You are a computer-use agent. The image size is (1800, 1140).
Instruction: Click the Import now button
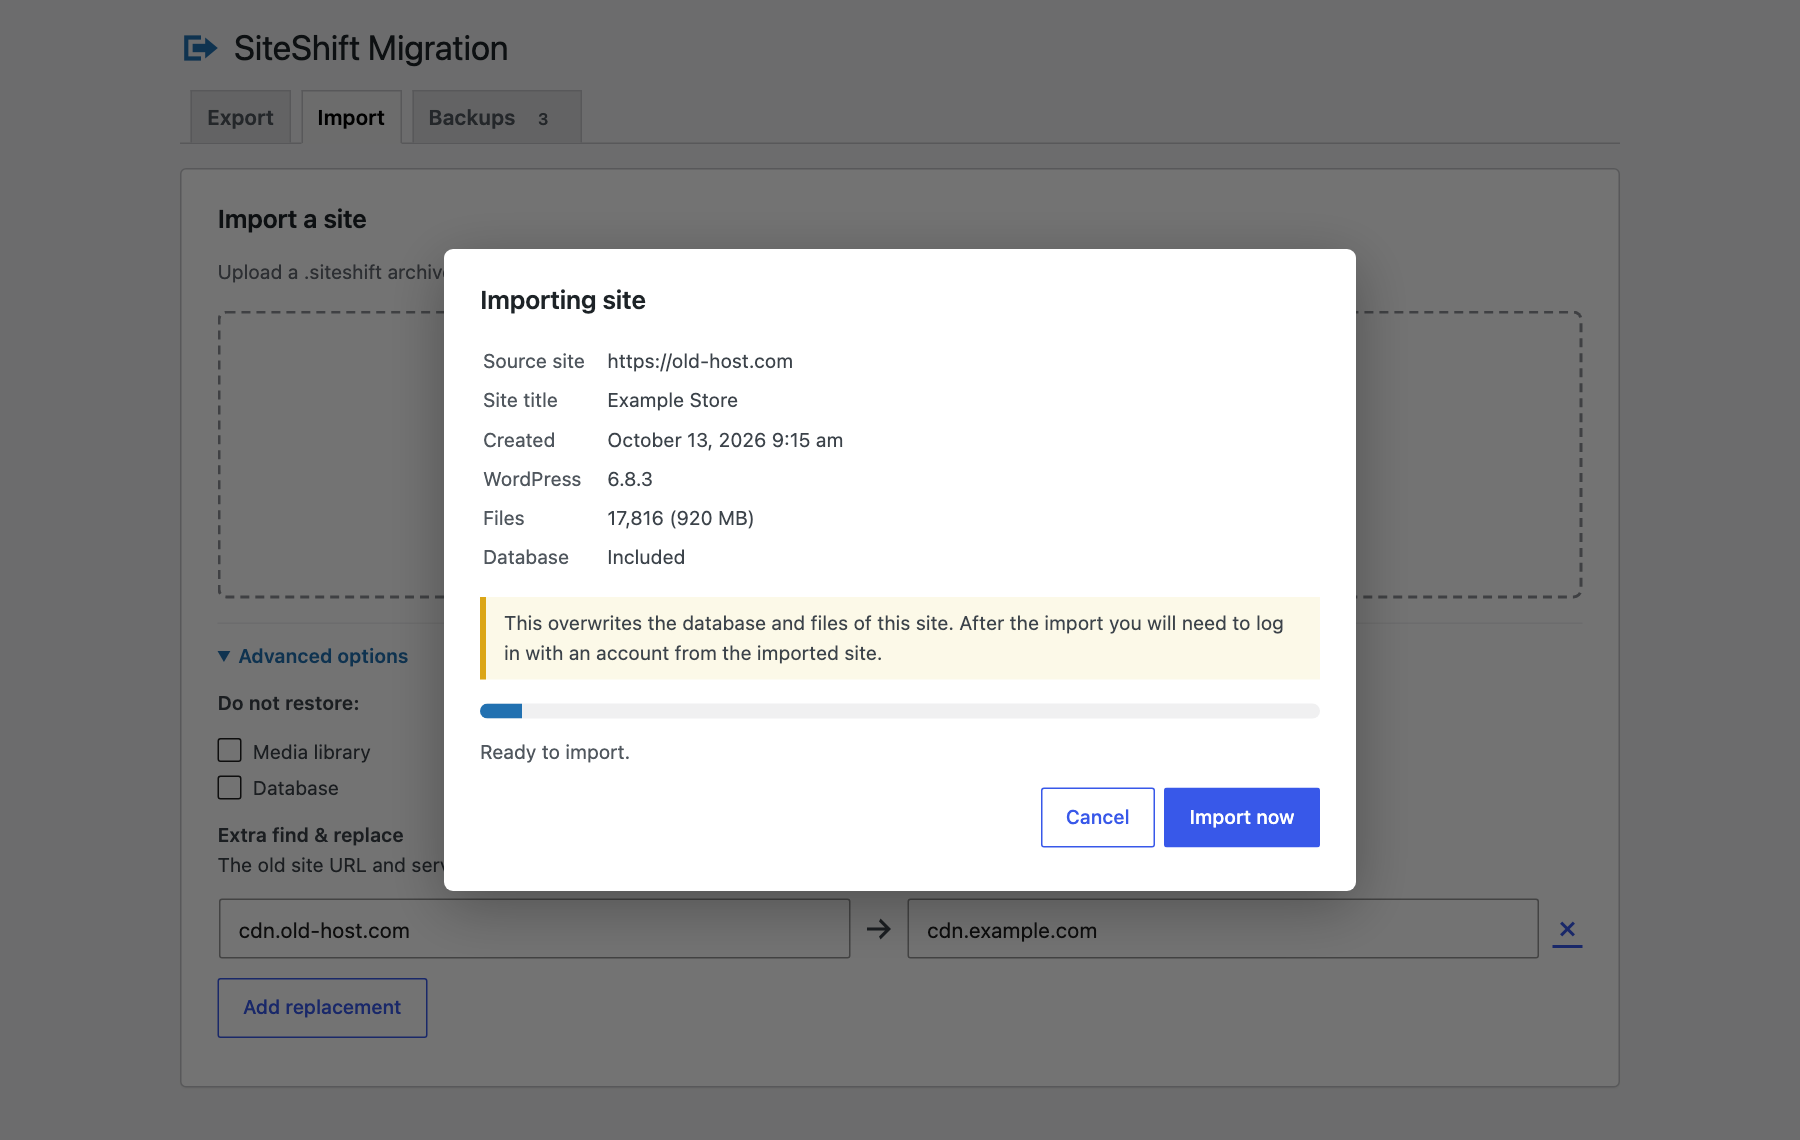click(x=1241, y=817)
